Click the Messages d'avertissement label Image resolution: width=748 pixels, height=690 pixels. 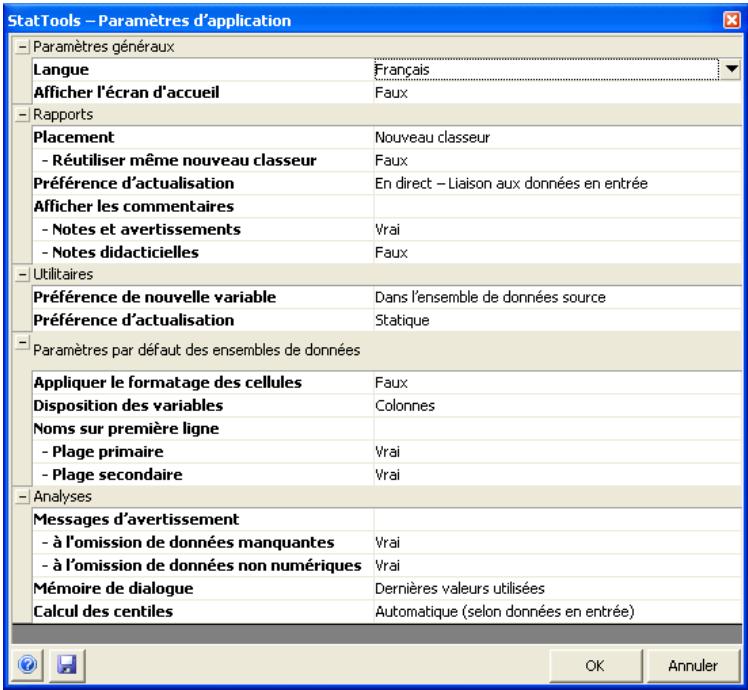point(136,519)
